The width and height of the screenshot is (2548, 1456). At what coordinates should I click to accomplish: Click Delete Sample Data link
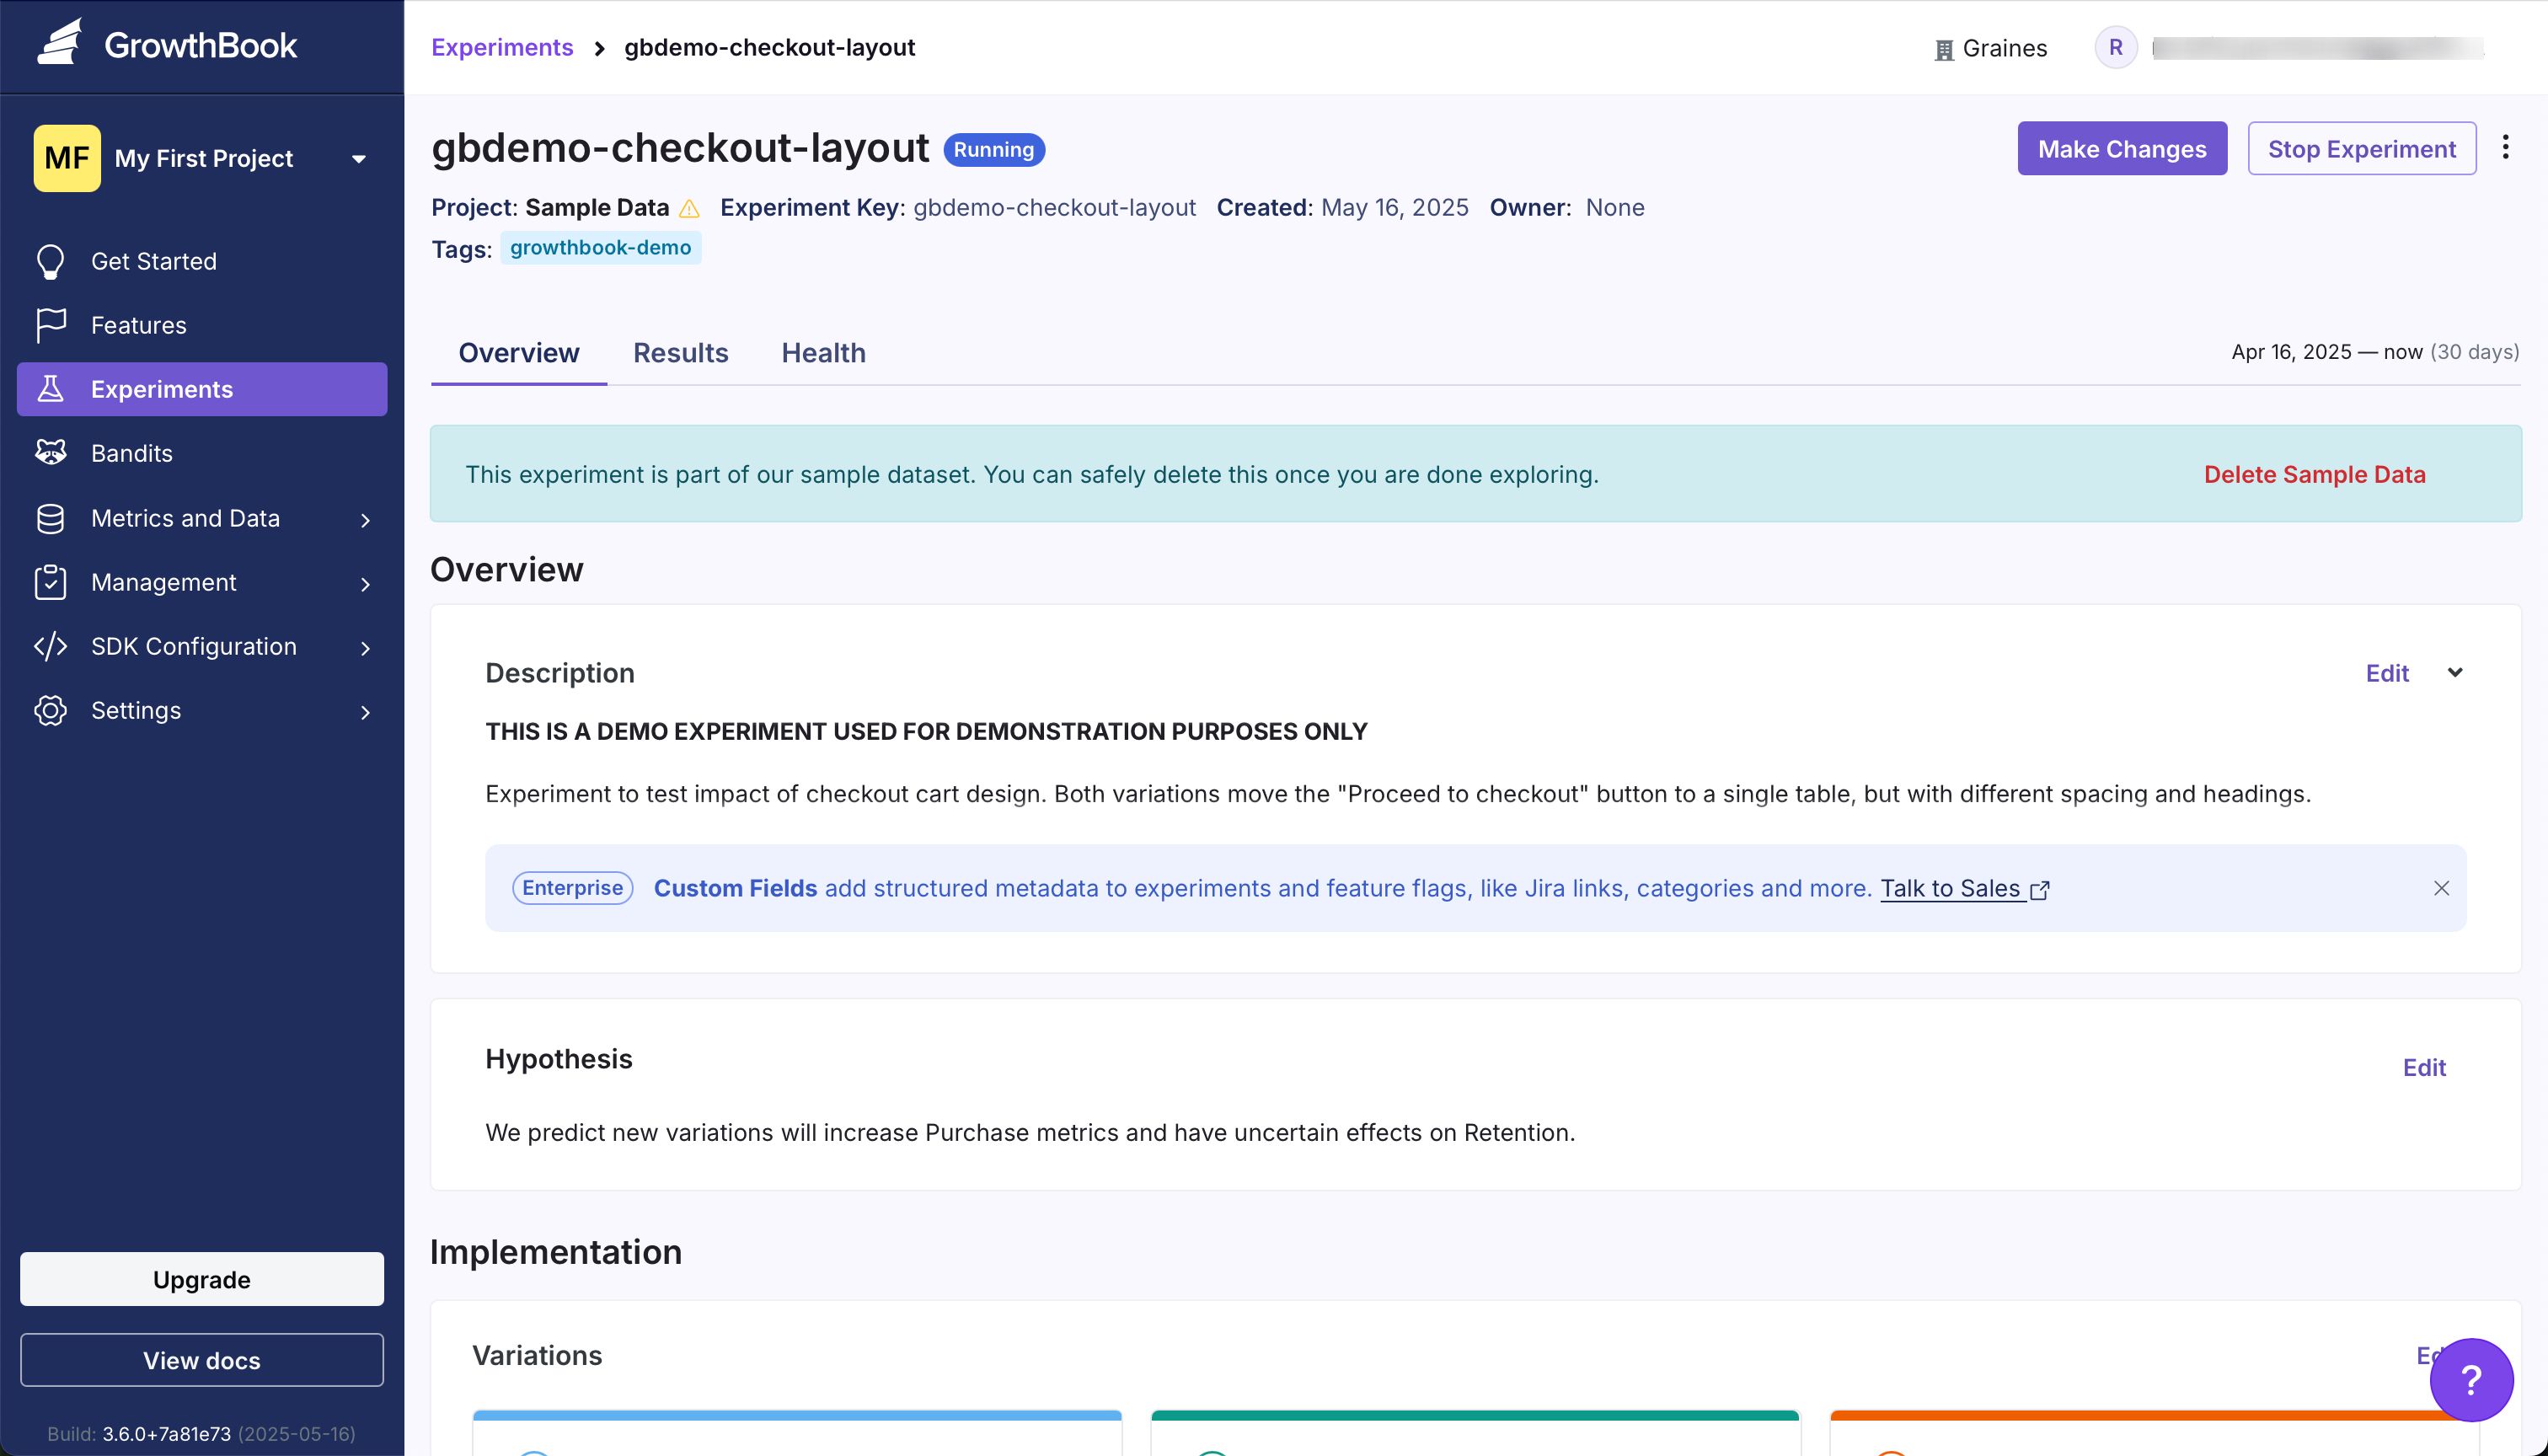2314,474
